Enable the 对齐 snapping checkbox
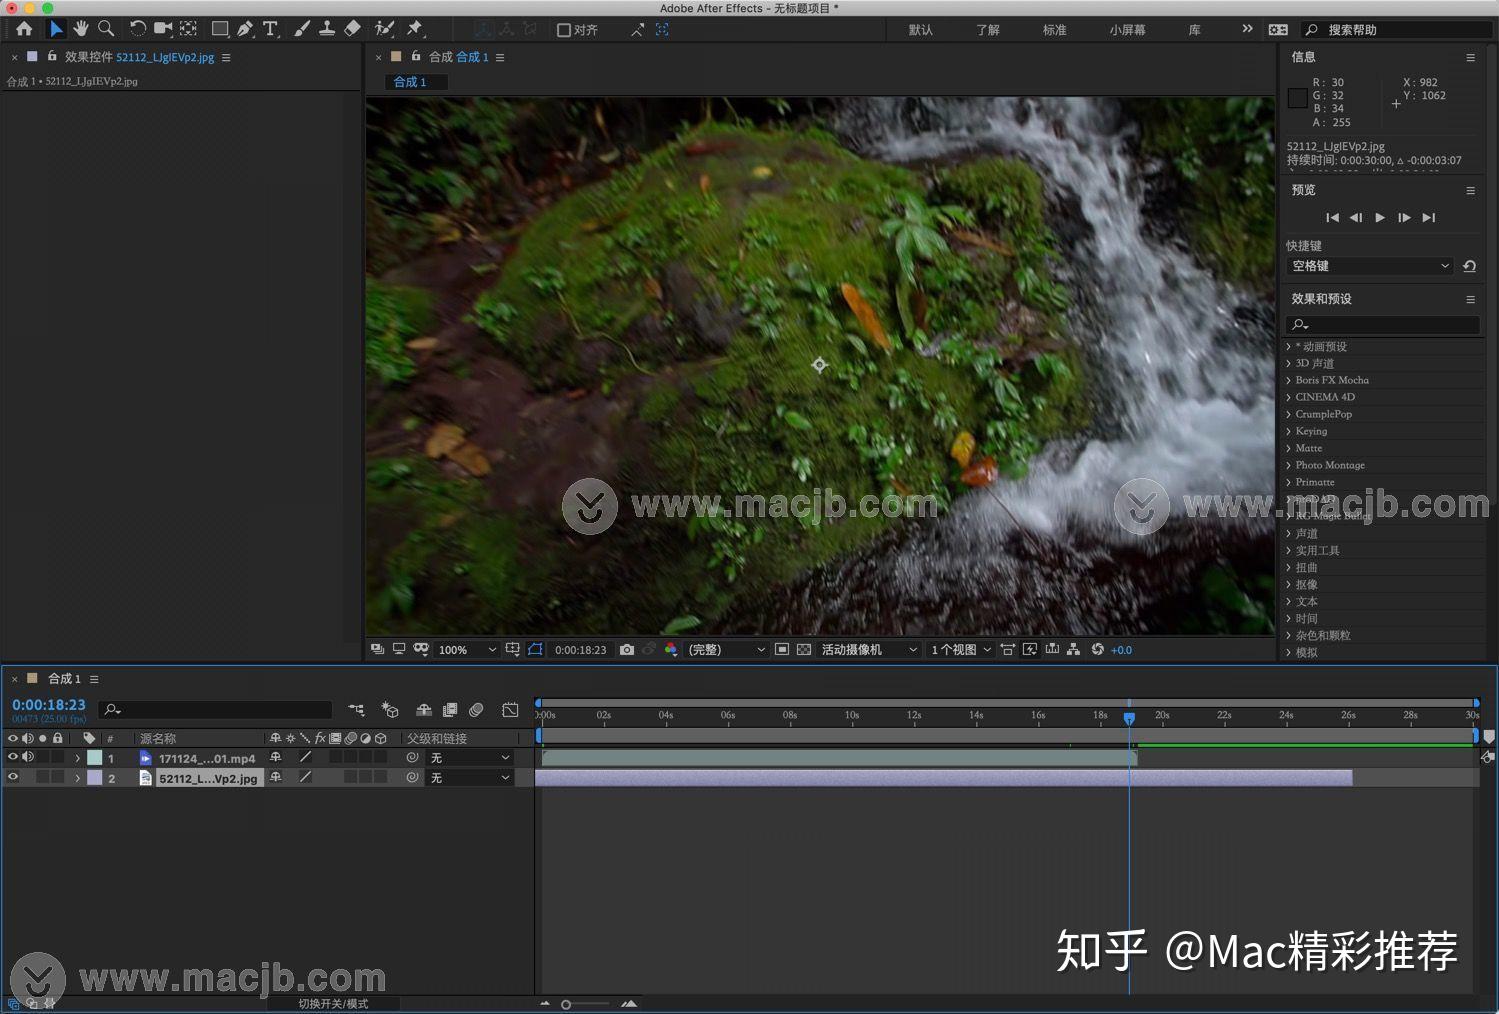The width and height of the screenshot is (1499, 1014). click(x=564, y=30)
